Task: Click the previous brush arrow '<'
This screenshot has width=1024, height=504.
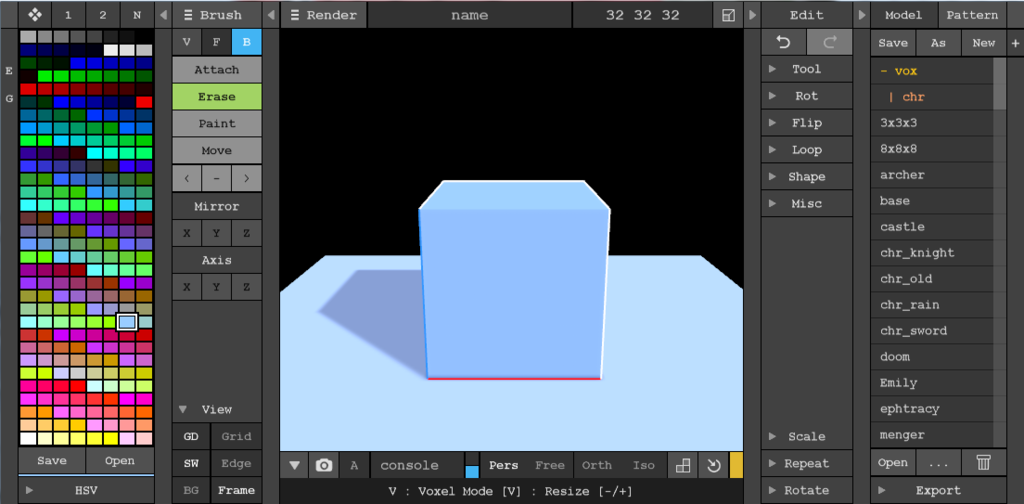Action: [187, 178]
